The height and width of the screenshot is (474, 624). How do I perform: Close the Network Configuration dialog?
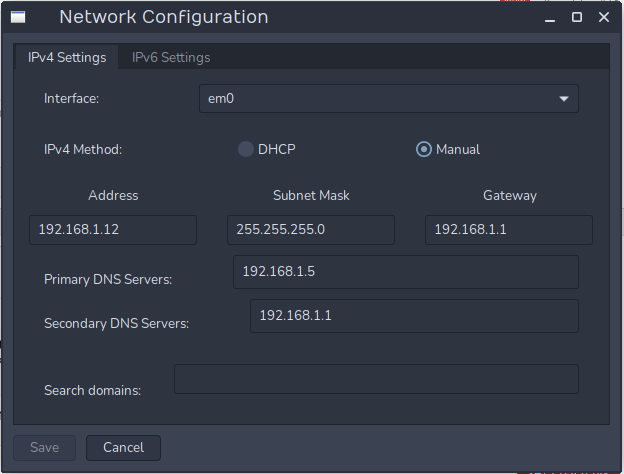pos(603,18)
